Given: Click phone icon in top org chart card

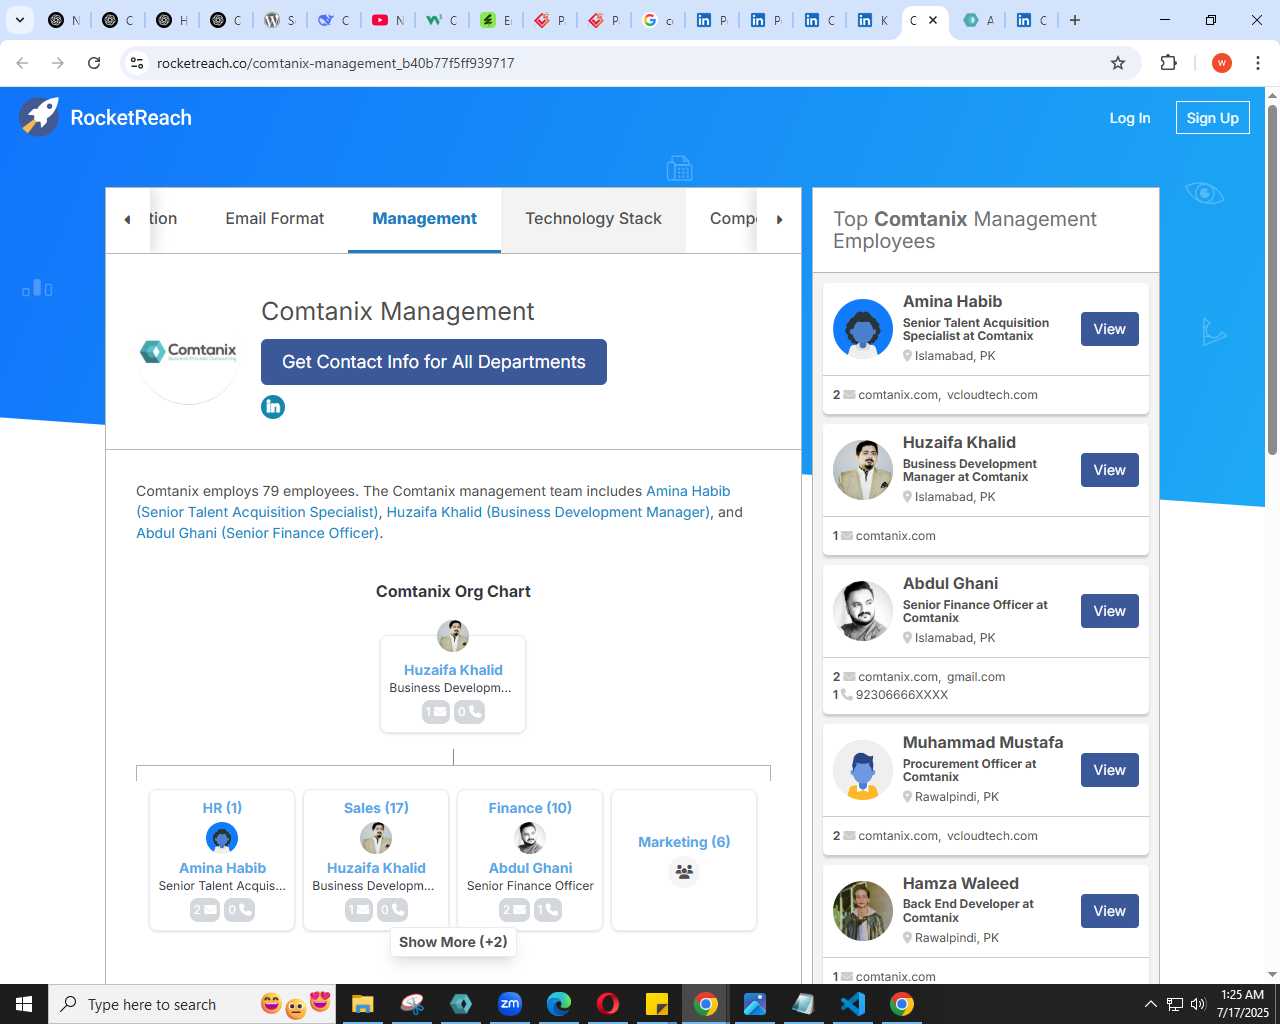Looking at the screenshot, I should 470,712.
